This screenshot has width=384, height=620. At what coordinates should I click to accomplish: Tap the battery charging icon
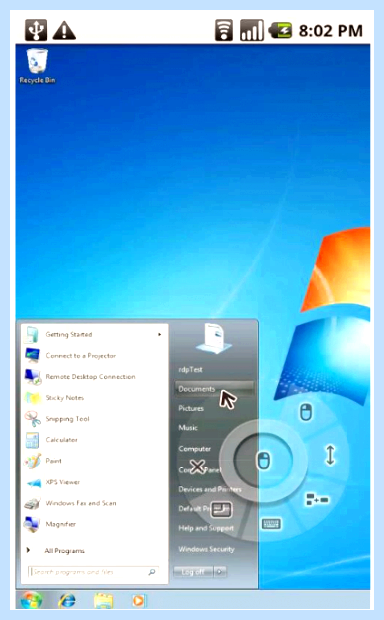[280, 30]
